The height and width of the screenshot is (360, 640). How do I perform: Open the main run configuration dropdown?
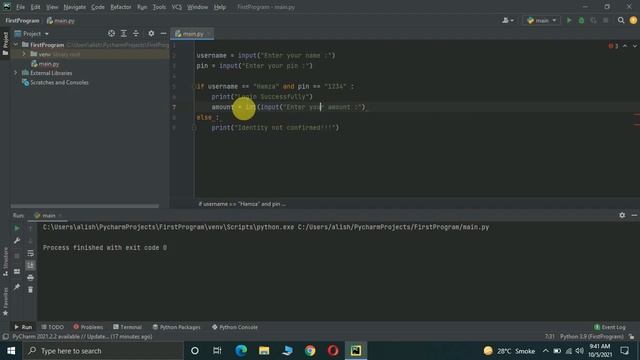[542, 20]
